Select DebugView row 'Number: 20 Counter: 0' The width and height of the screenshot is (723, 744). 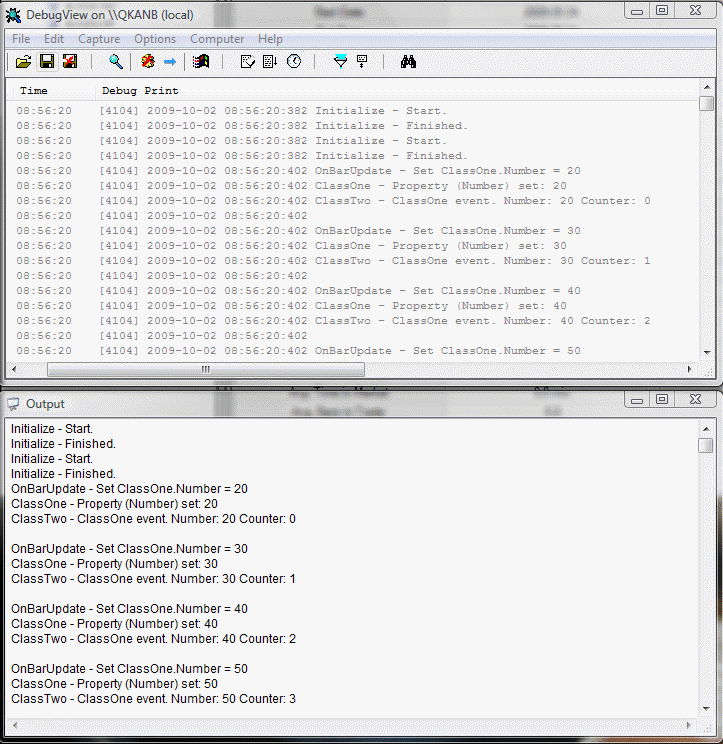(353, 201)
